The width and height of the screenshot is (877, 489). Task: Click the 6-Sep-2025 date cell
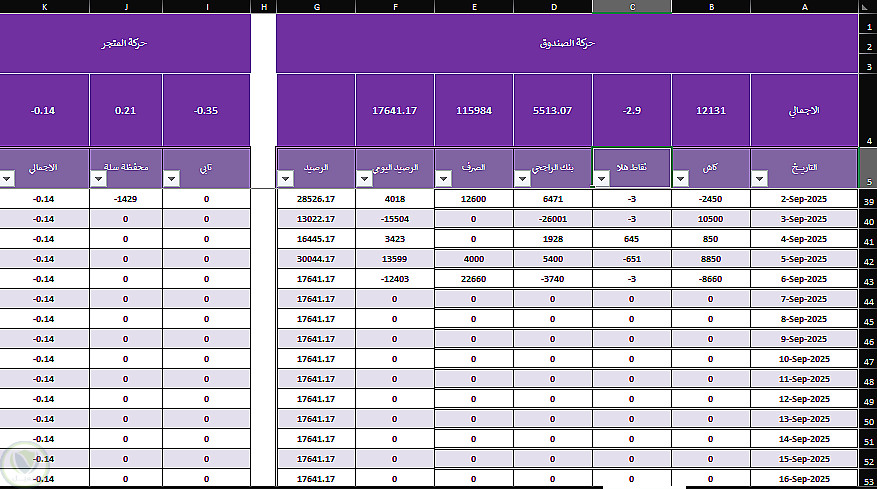click(x=804, y=279)
